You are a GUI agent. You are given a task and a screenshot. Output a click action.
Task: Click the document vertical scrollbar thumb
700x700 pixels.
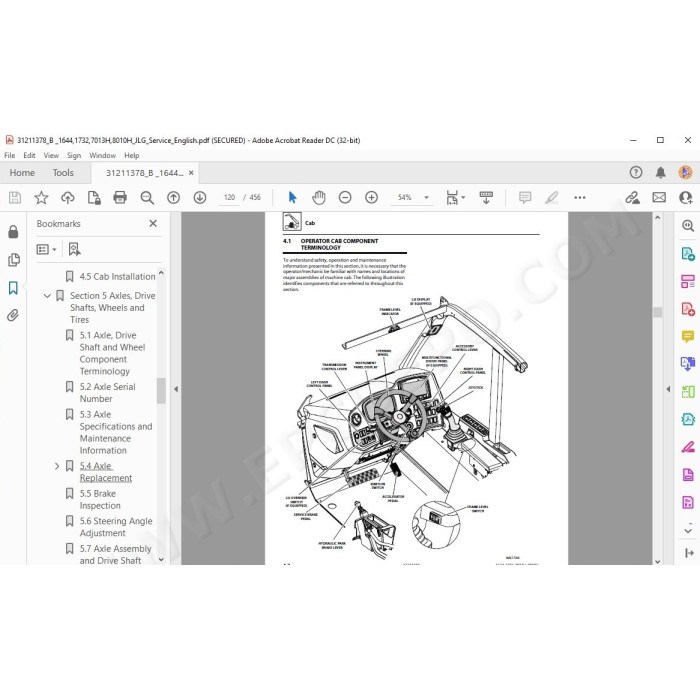pyautogui.click(x=657, y=312)
